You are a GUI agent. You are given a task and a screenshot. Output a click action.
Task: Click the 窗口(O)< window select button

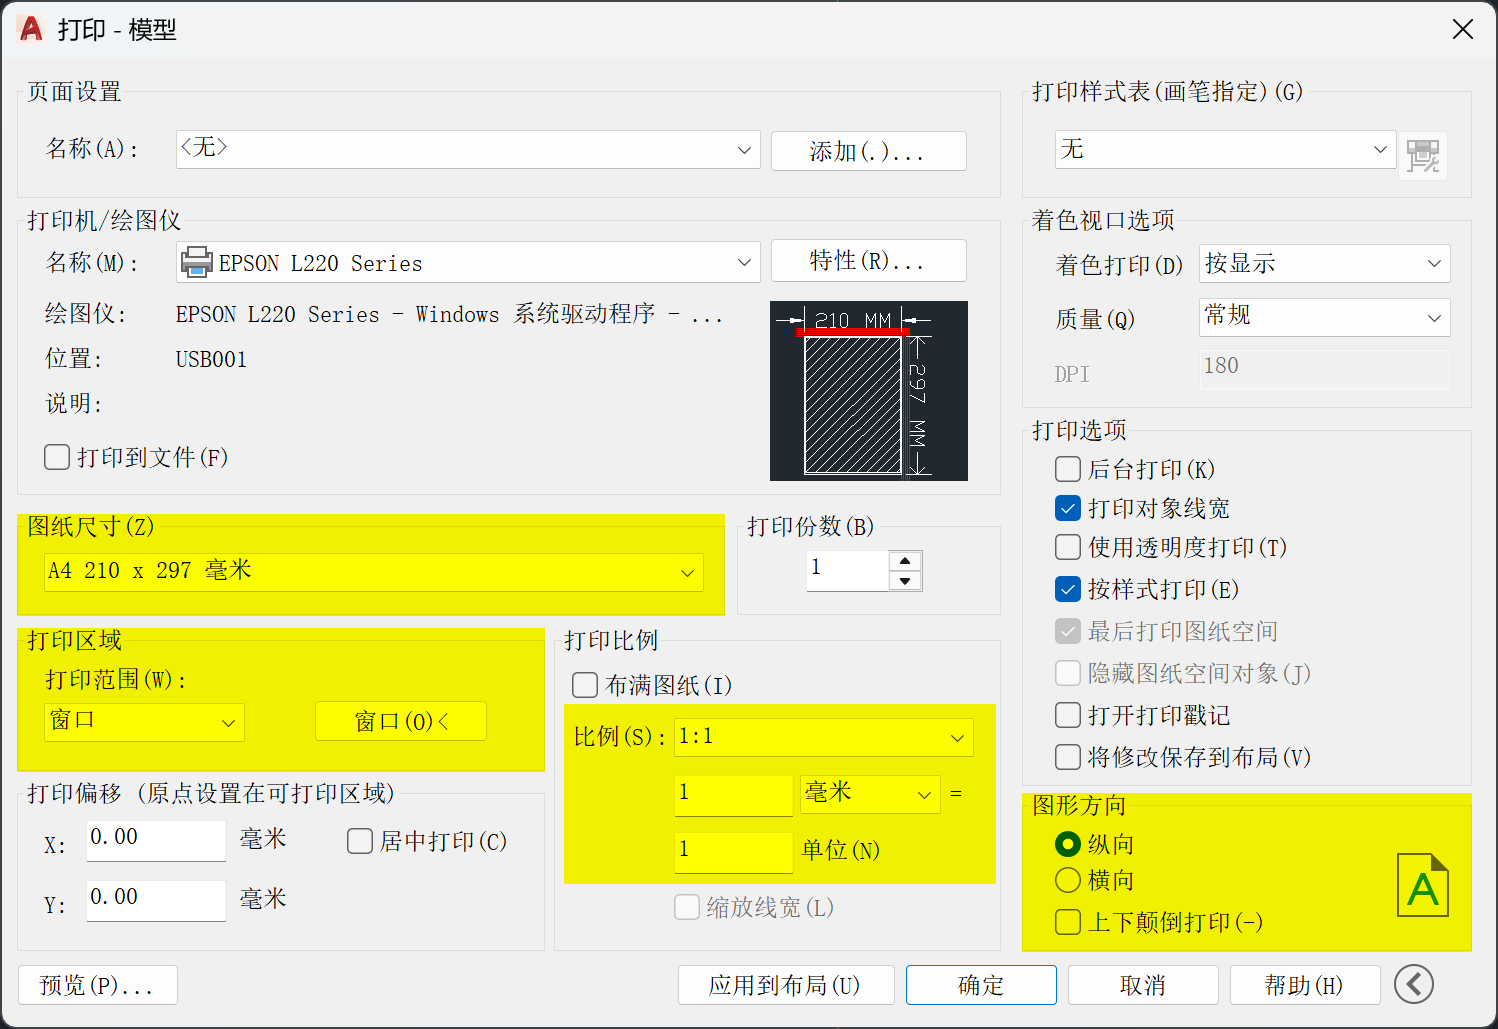tap(401, 721)
